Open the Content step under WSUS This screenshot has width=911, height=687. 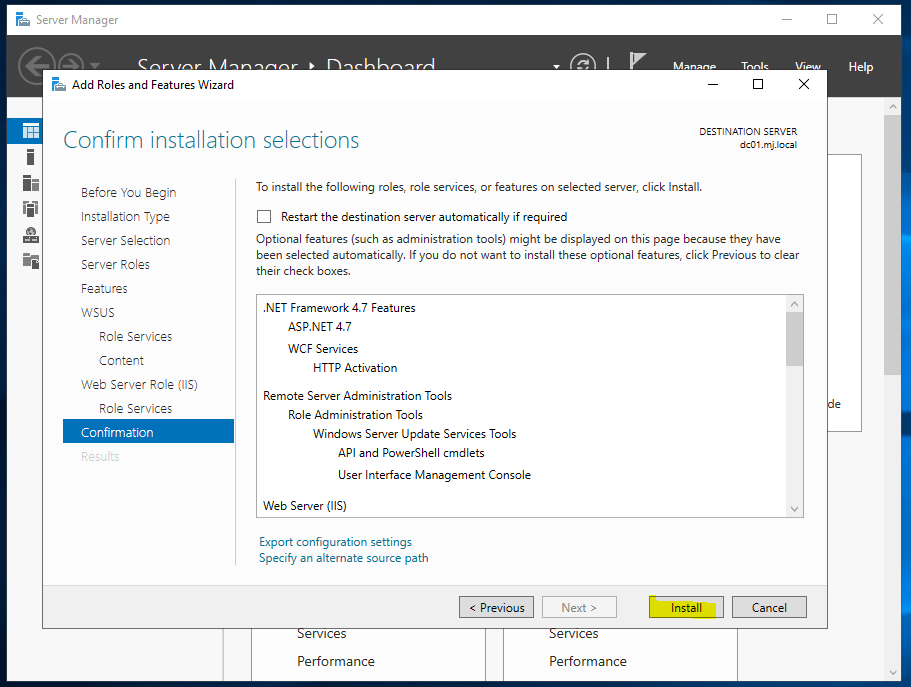121,360
